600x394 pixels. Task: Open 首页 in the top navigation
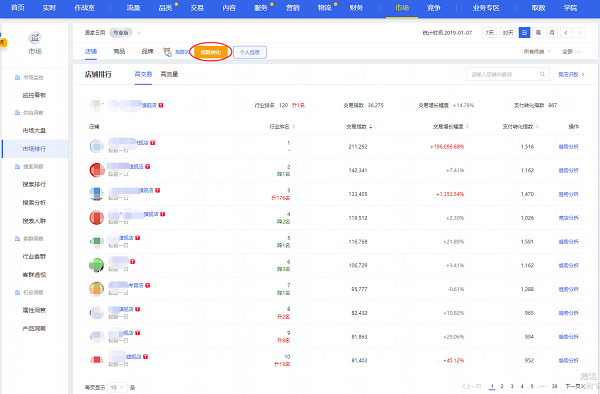(x=18, y=8)
